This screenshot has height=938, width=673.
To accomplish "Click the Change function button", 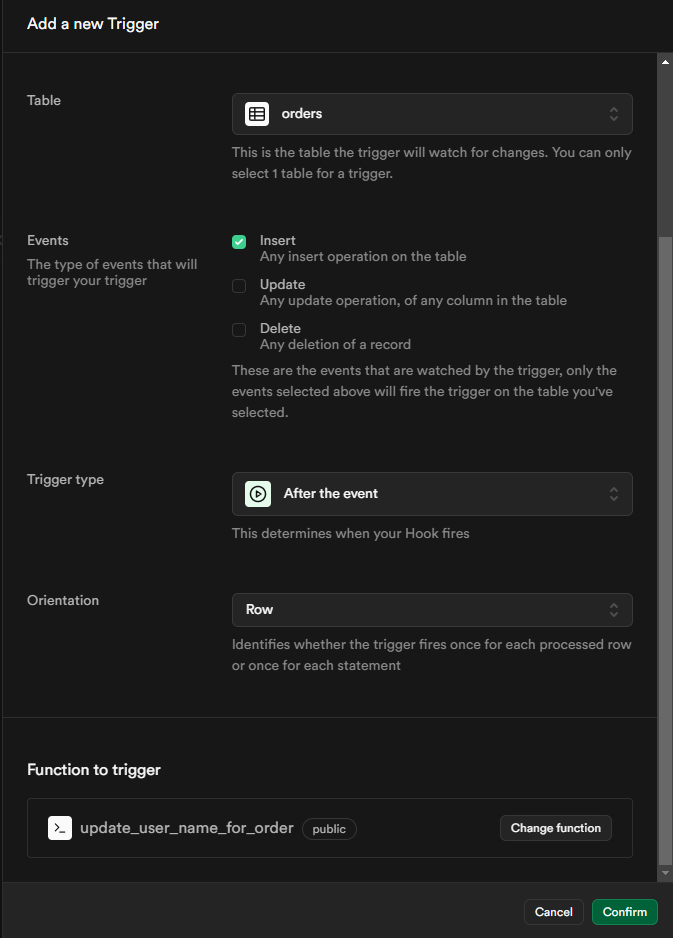I will pos(555,827).
